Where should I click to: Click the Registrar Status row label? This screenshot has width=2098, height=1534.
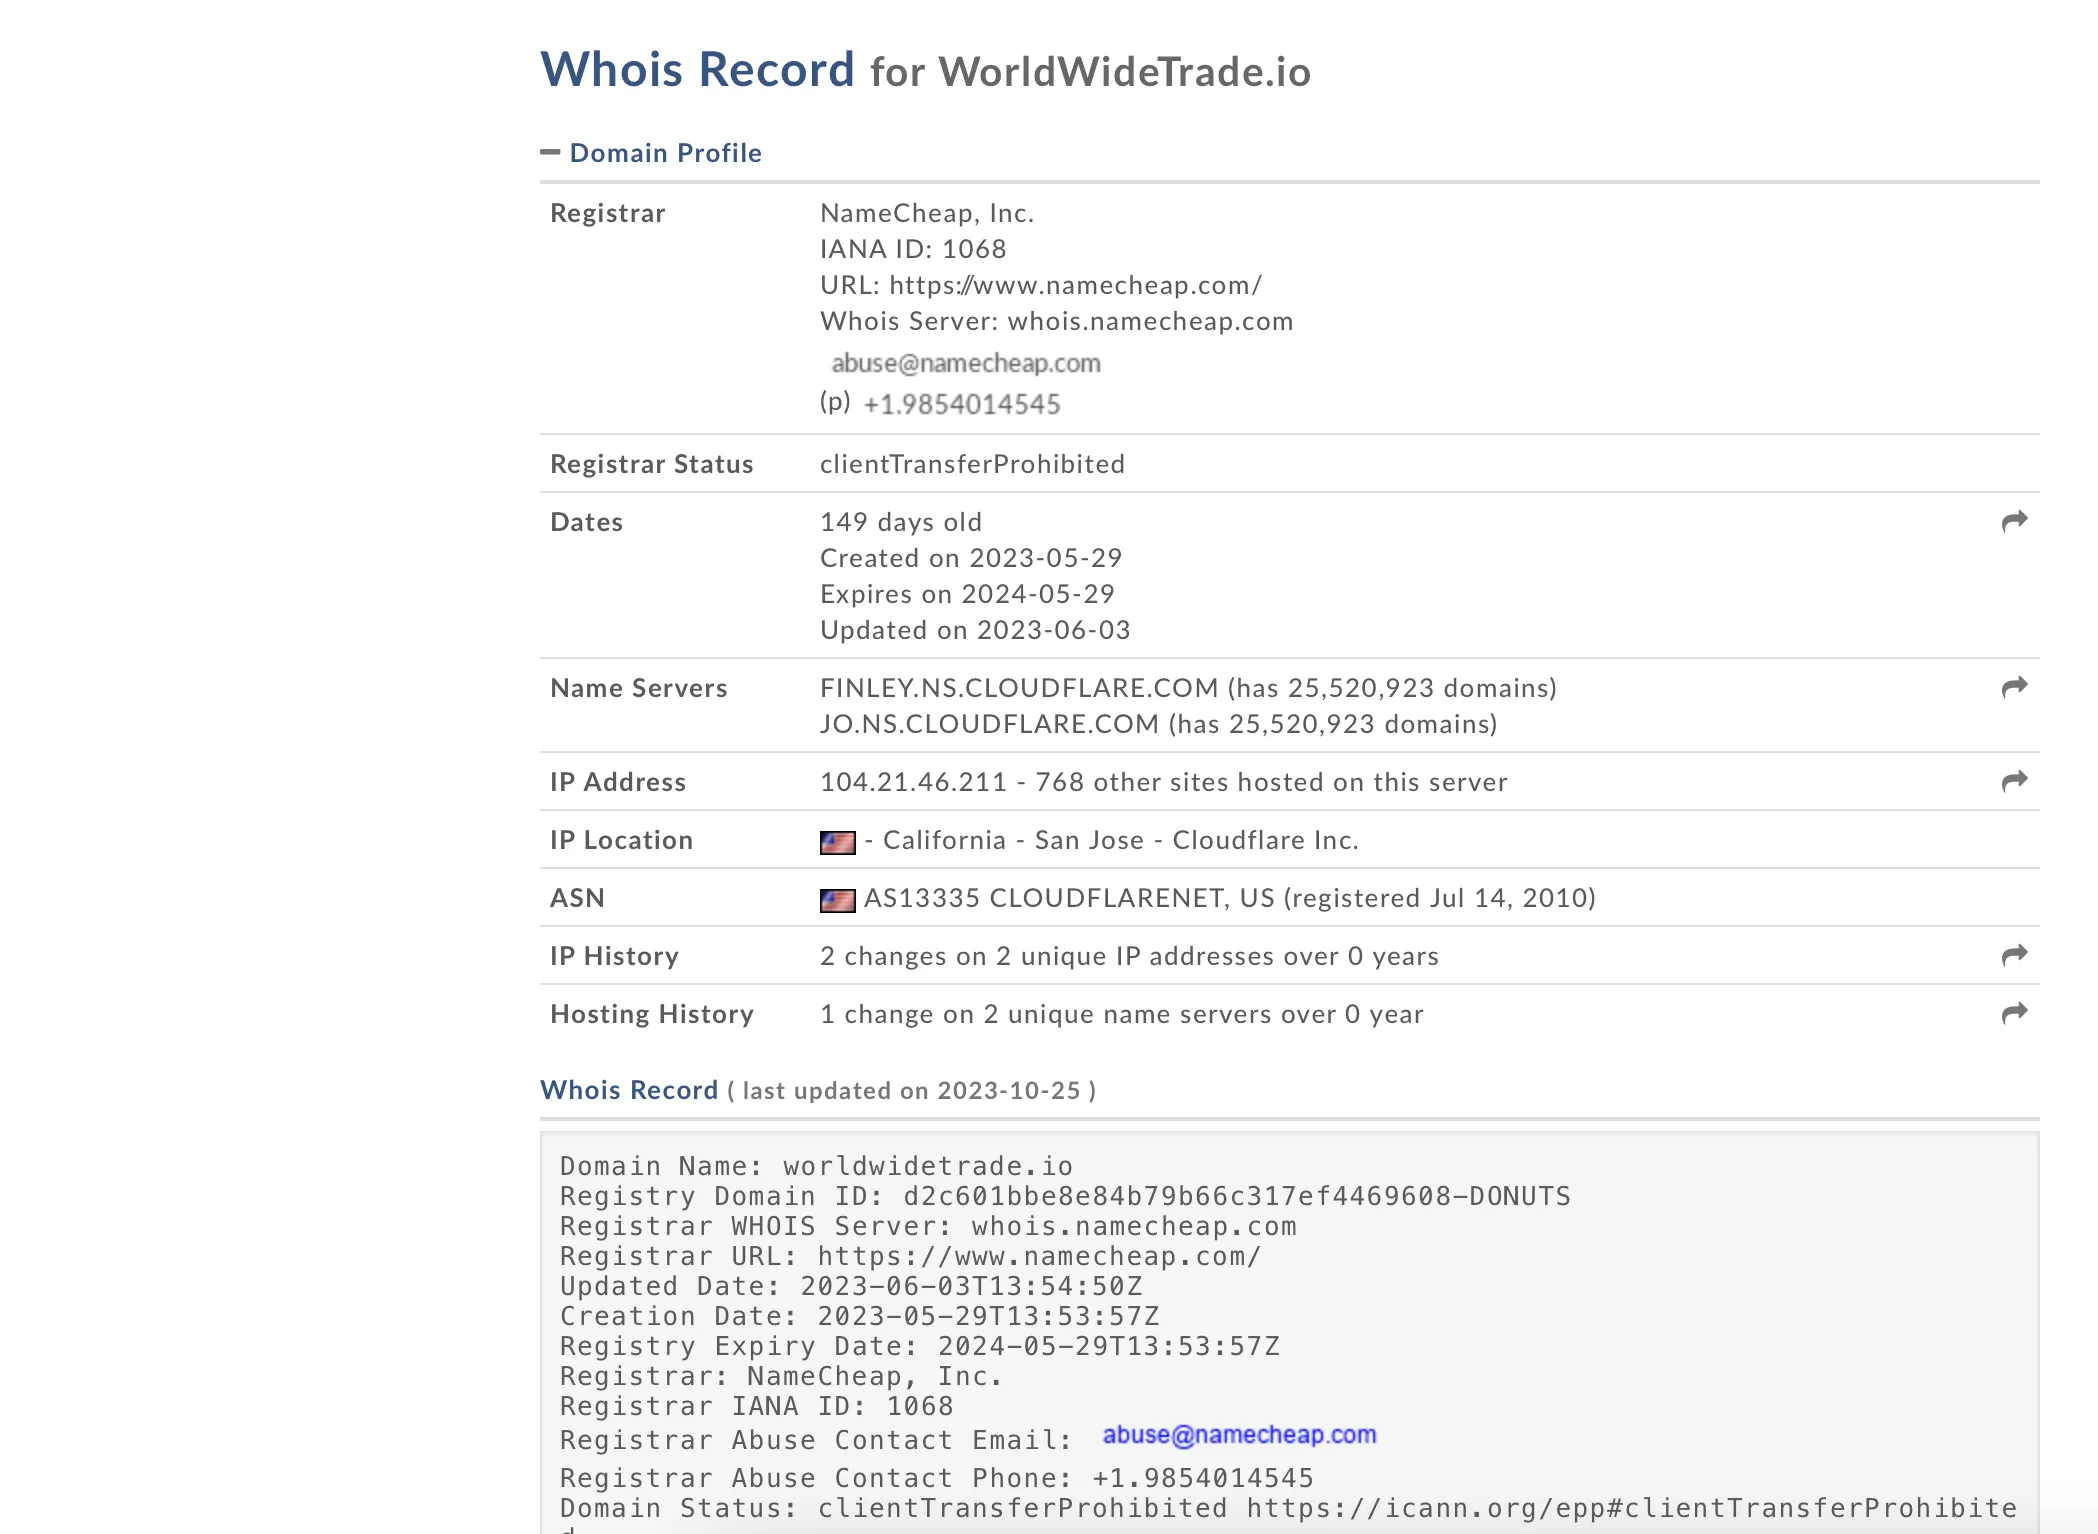click(x=652, y=464)
